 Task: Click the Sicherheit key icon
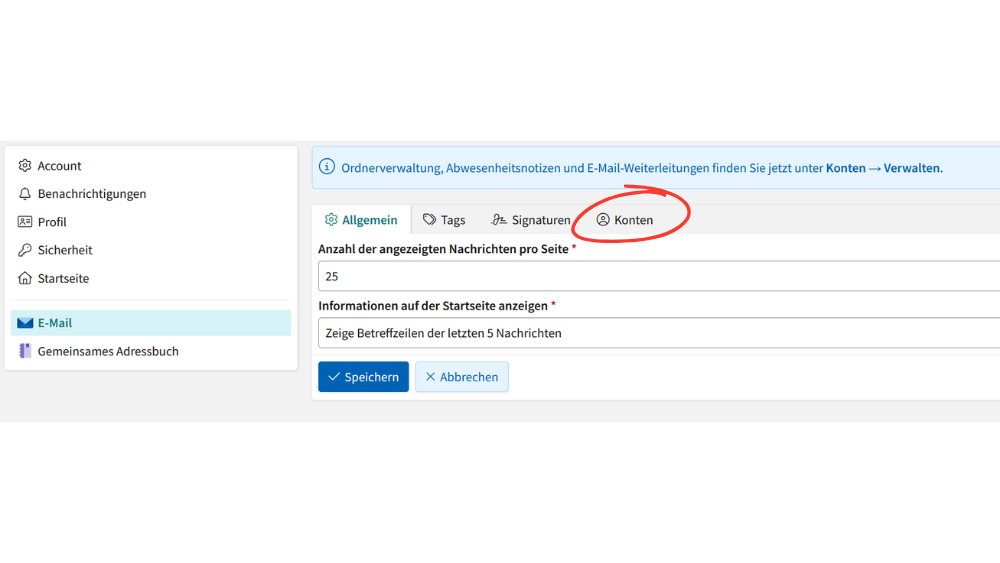click(25, 250)
